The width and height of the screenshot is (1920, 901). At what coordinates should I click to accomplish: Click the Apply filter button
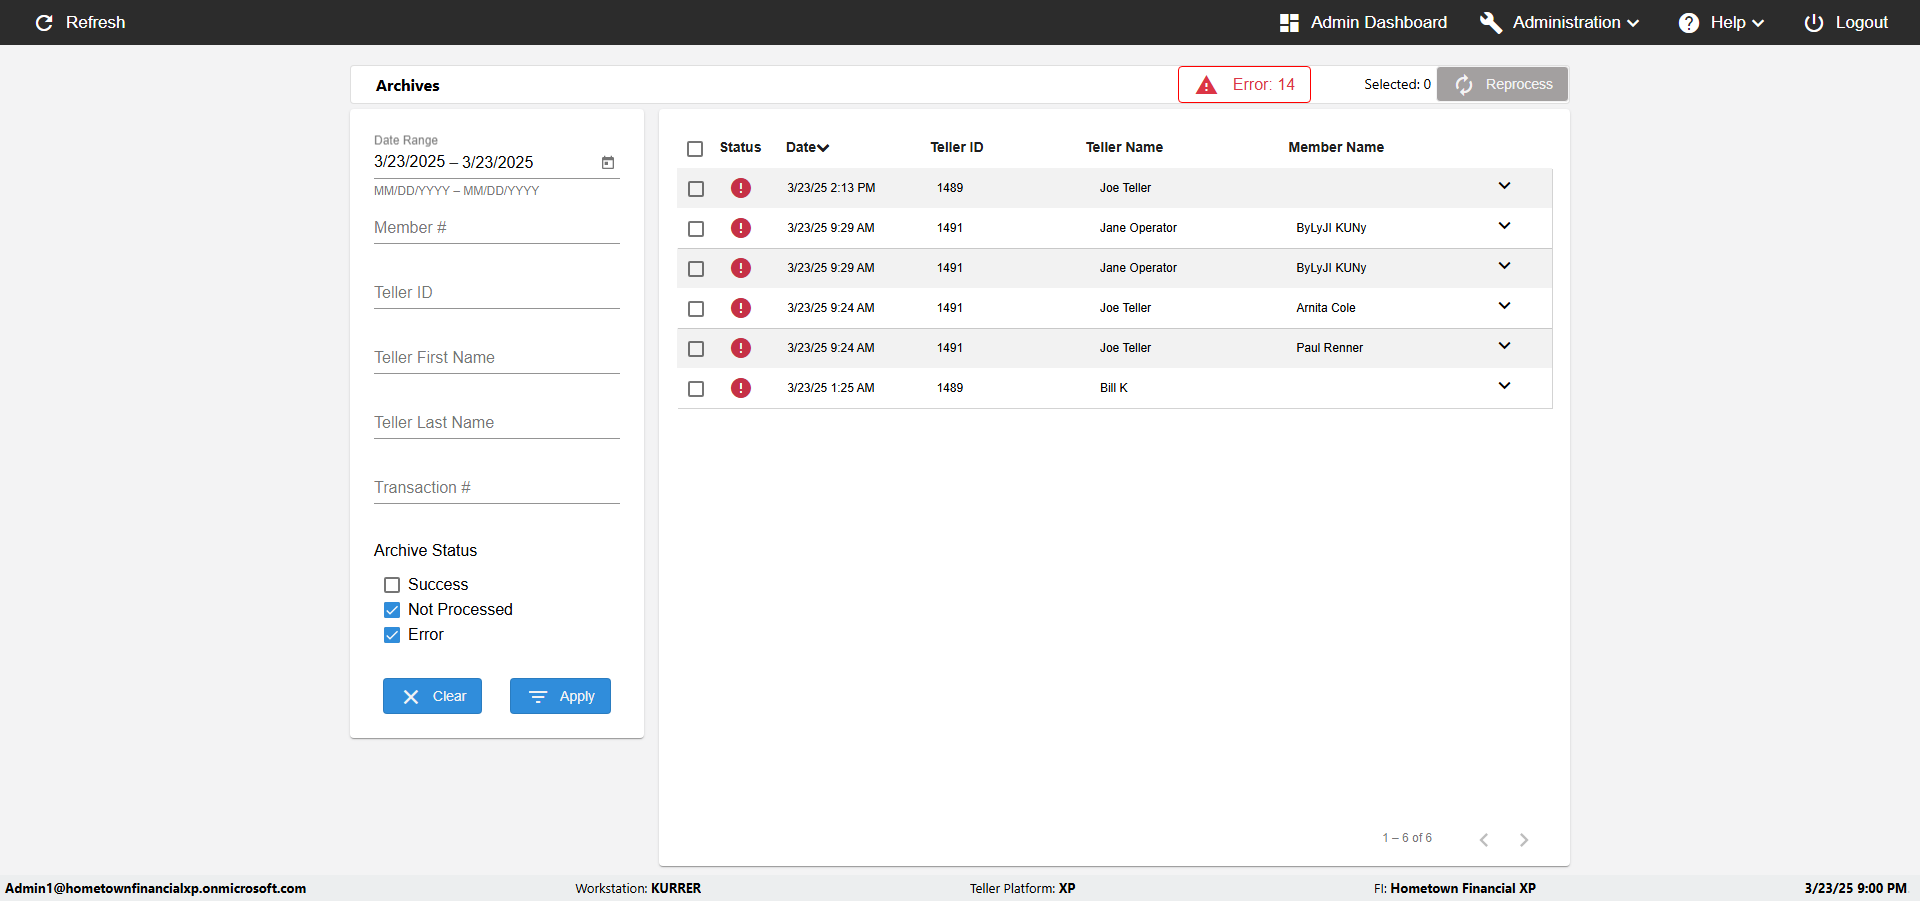(x=560, y=696)
